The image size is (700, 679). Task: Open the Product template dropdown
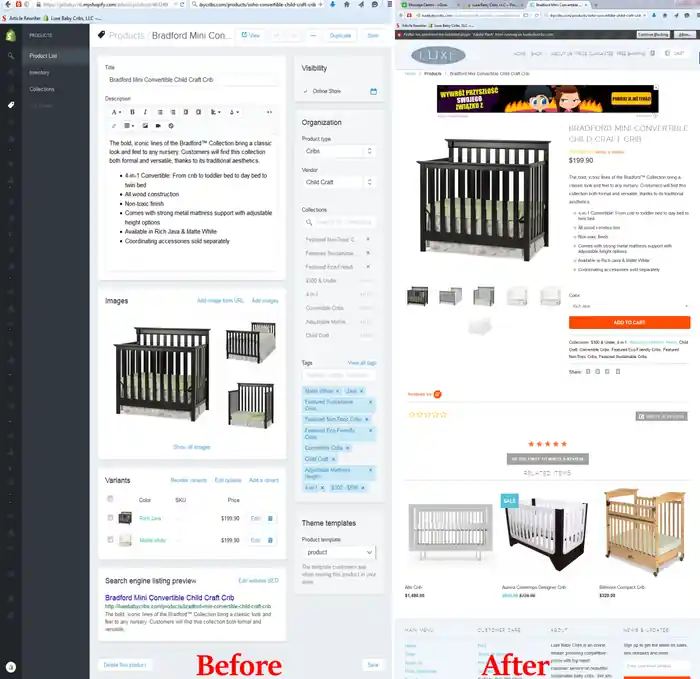339,553
